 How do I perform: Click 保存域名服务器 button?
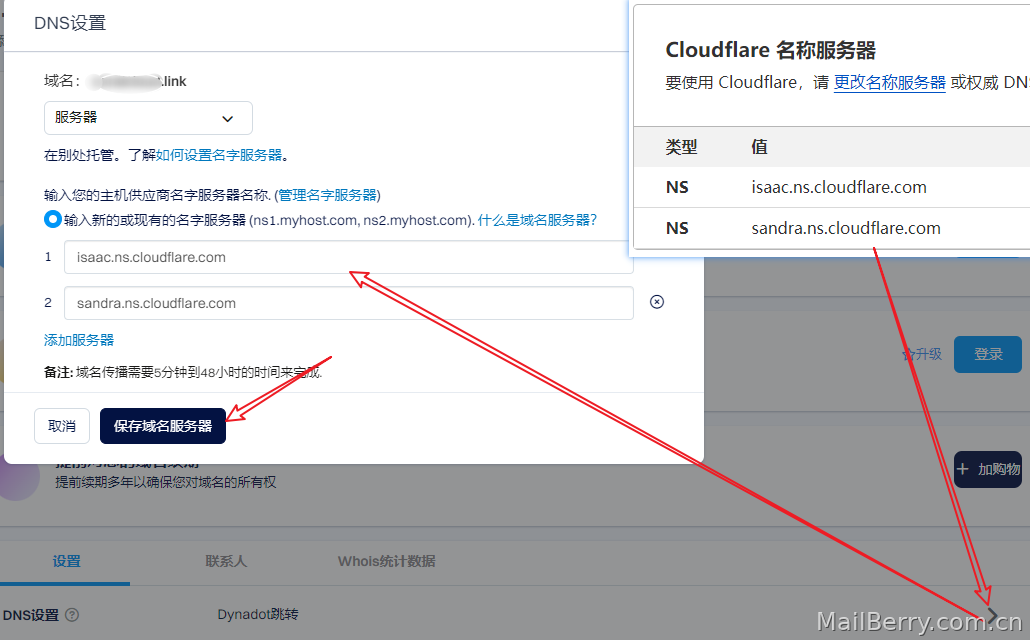pos(163,426)
